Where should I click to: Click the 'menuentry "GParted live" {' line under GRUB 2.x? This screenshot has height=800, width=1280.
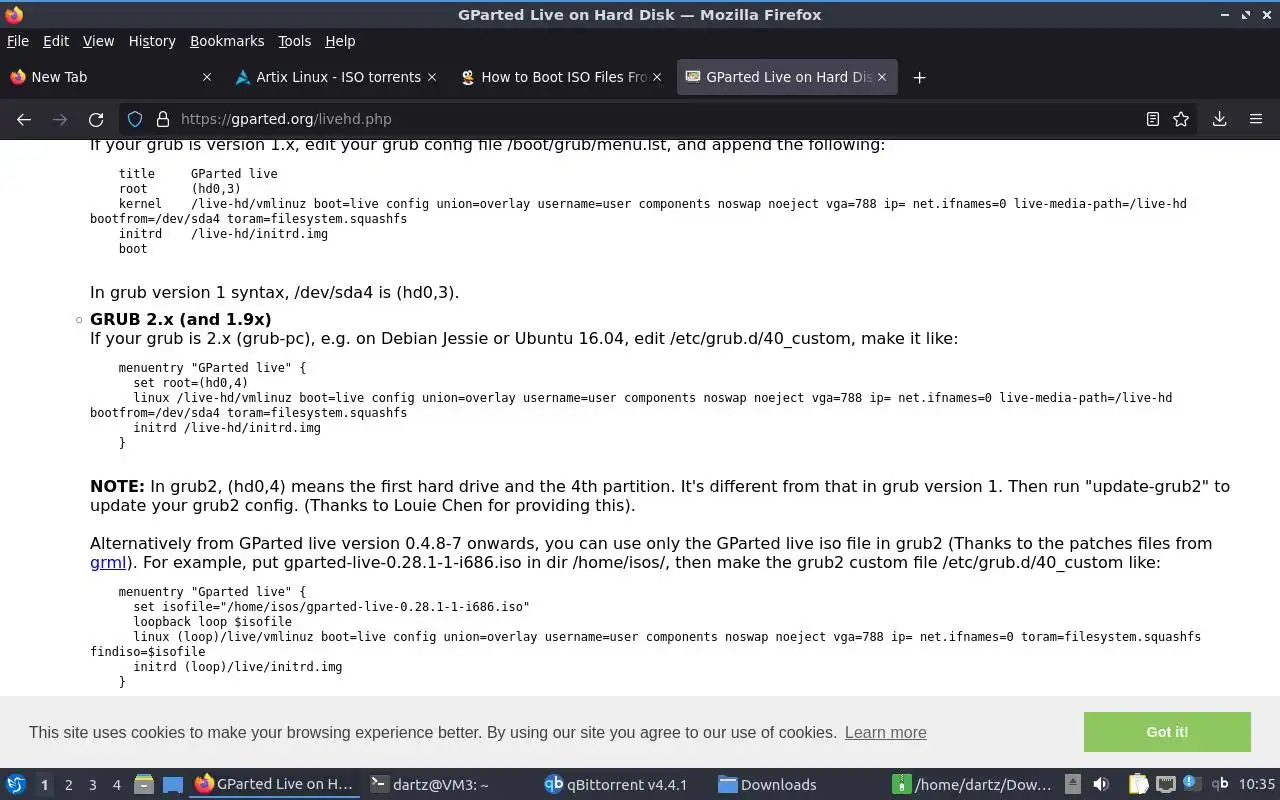pos(212,367)
